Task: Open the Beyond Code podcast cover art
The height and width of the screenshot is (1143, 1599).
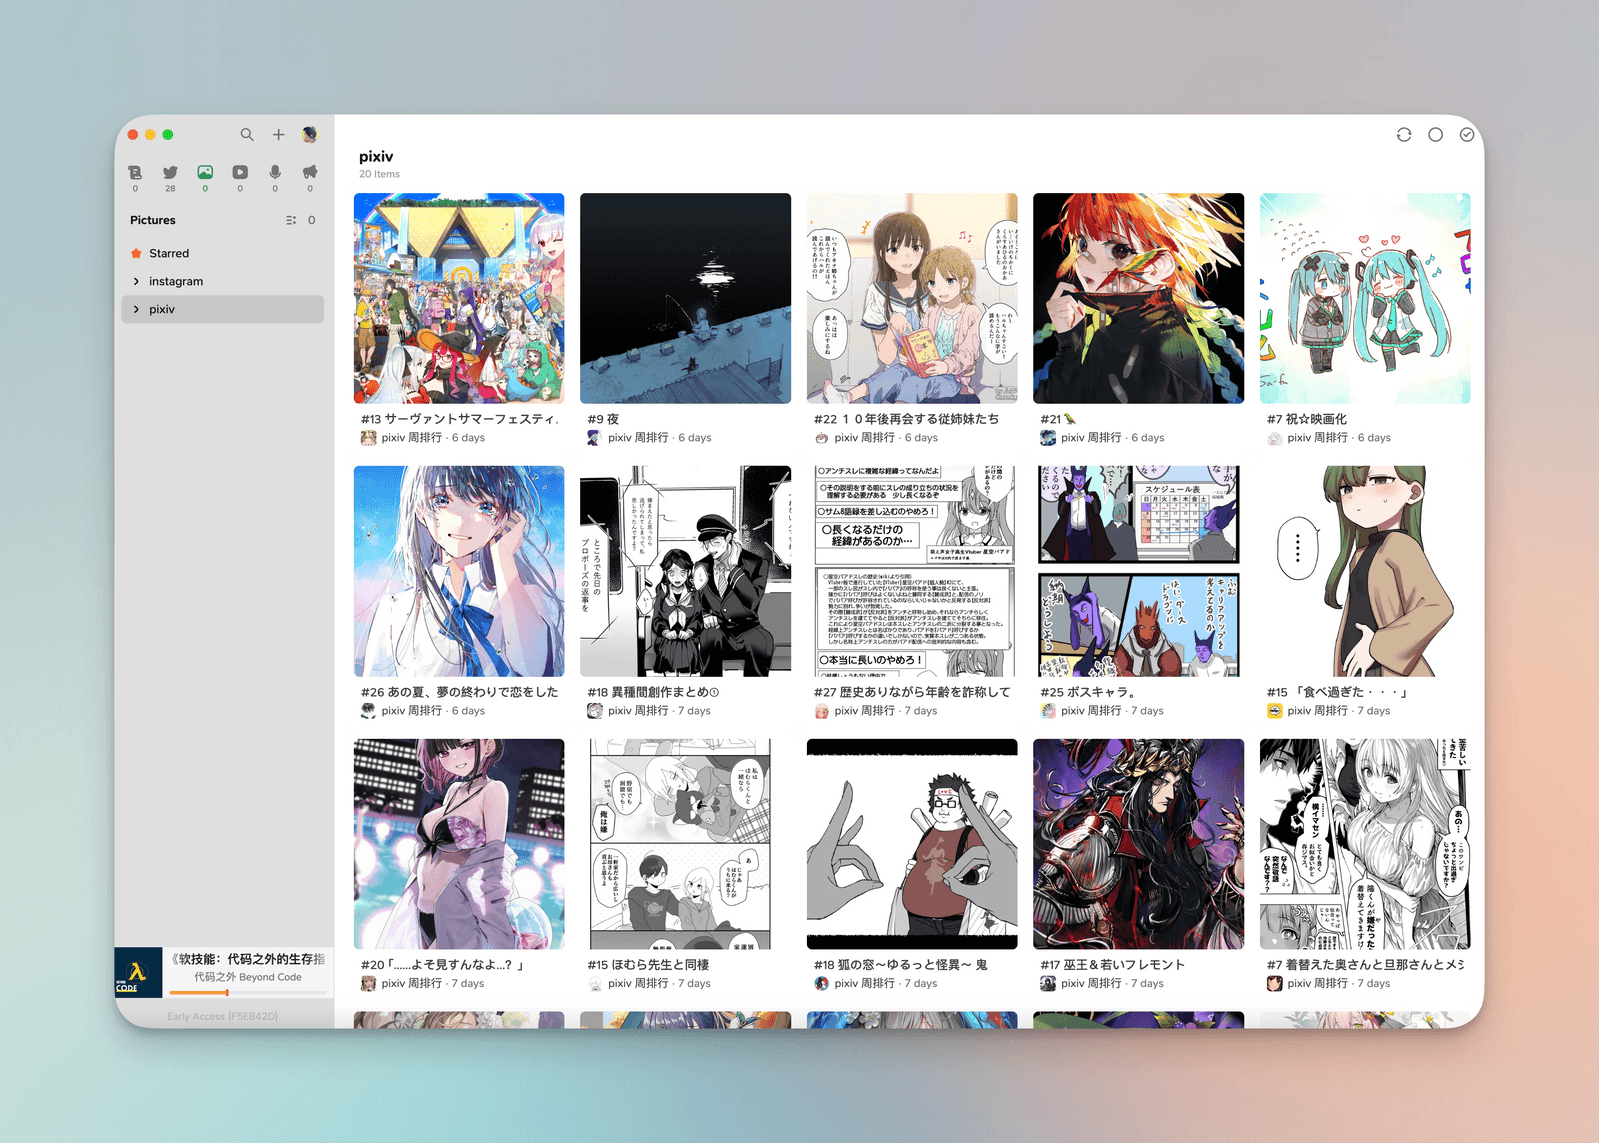Action: 138,972
